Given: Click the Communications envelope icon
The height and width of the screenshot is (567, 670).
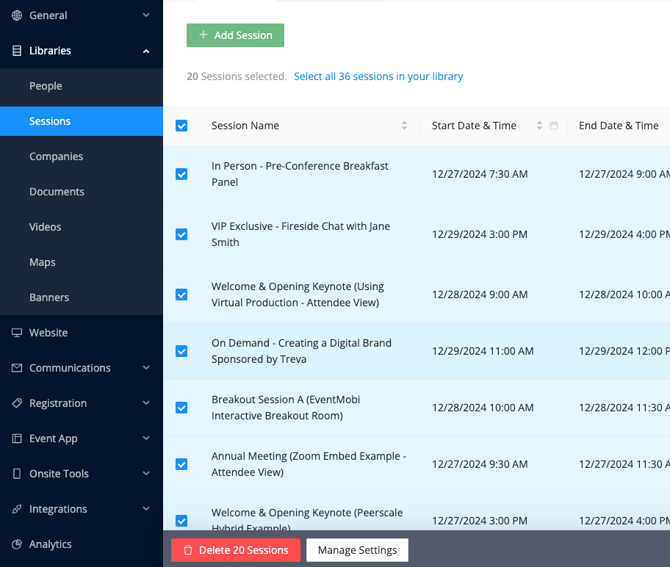Looking at the screenshot, I should [17, 368].
